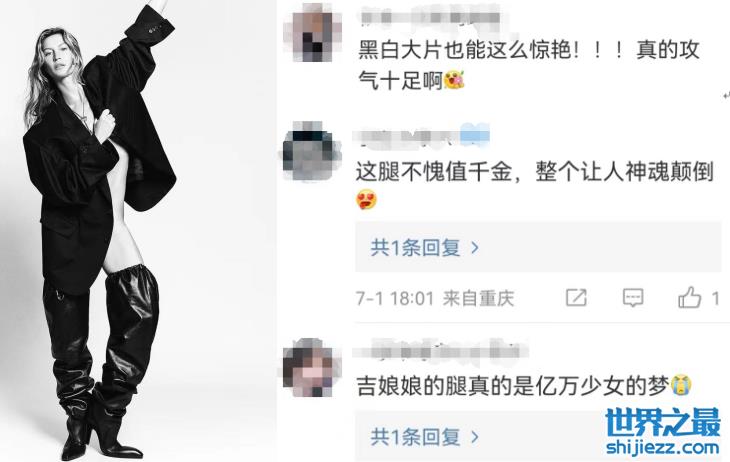Image resolution: width=730 pixels, height=462 pixels.
Task: Click the like count number beside thumbs-up
Action: [x=716, y=298]
